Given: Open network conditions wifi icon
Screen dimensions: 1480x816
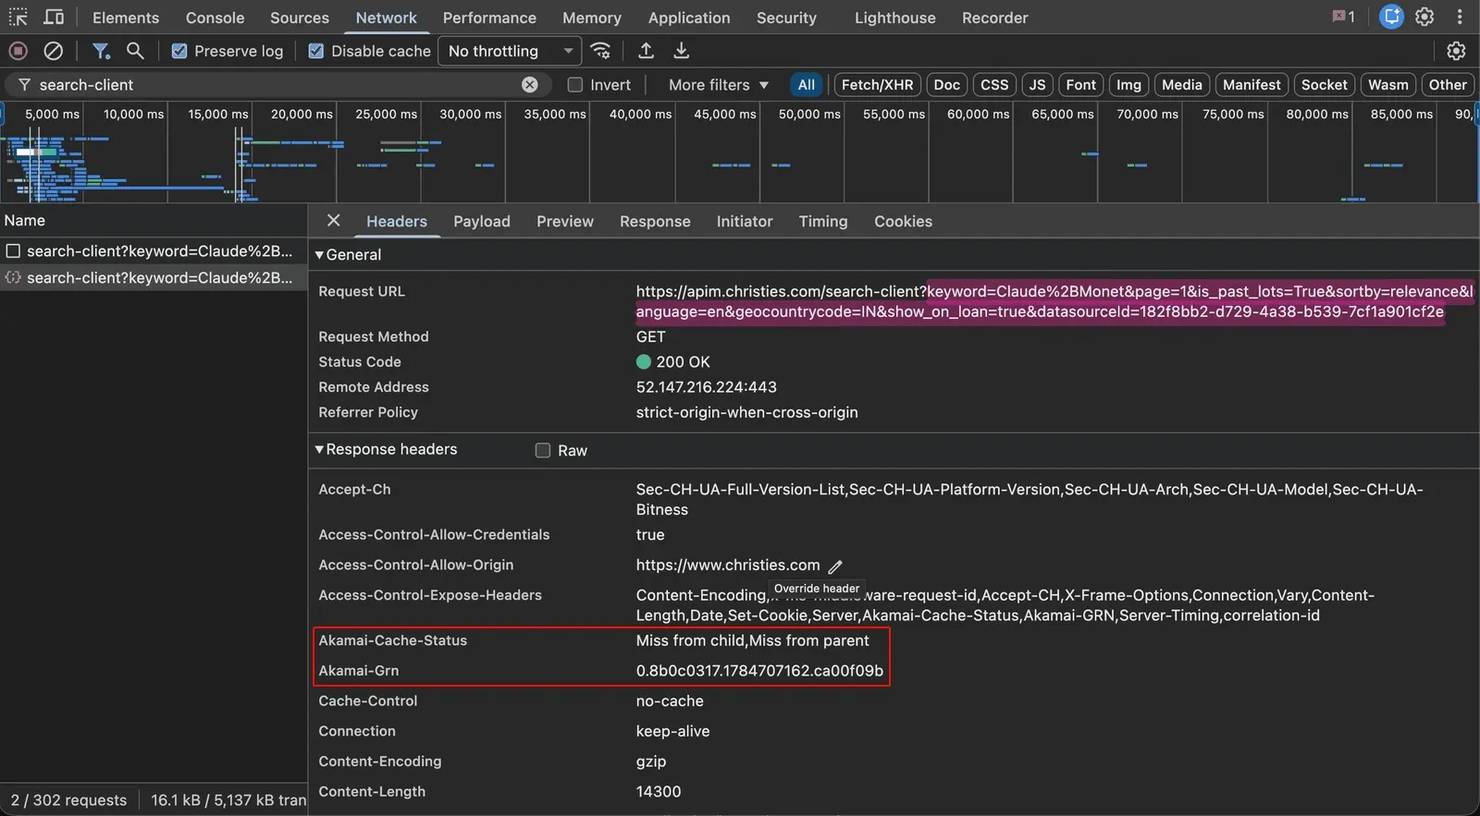Looking at the screenshot, I should (x=601, y=50).
